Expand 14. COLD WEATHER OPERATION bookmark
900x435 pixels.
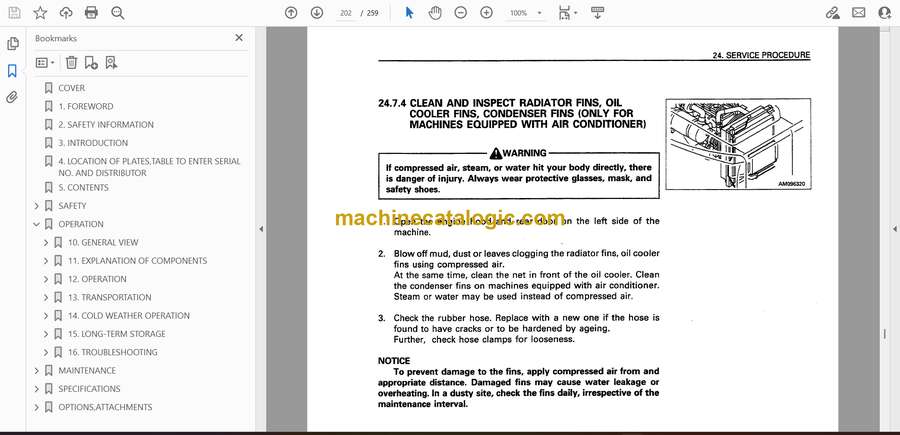pyautogui.click(x=46, y=316)
